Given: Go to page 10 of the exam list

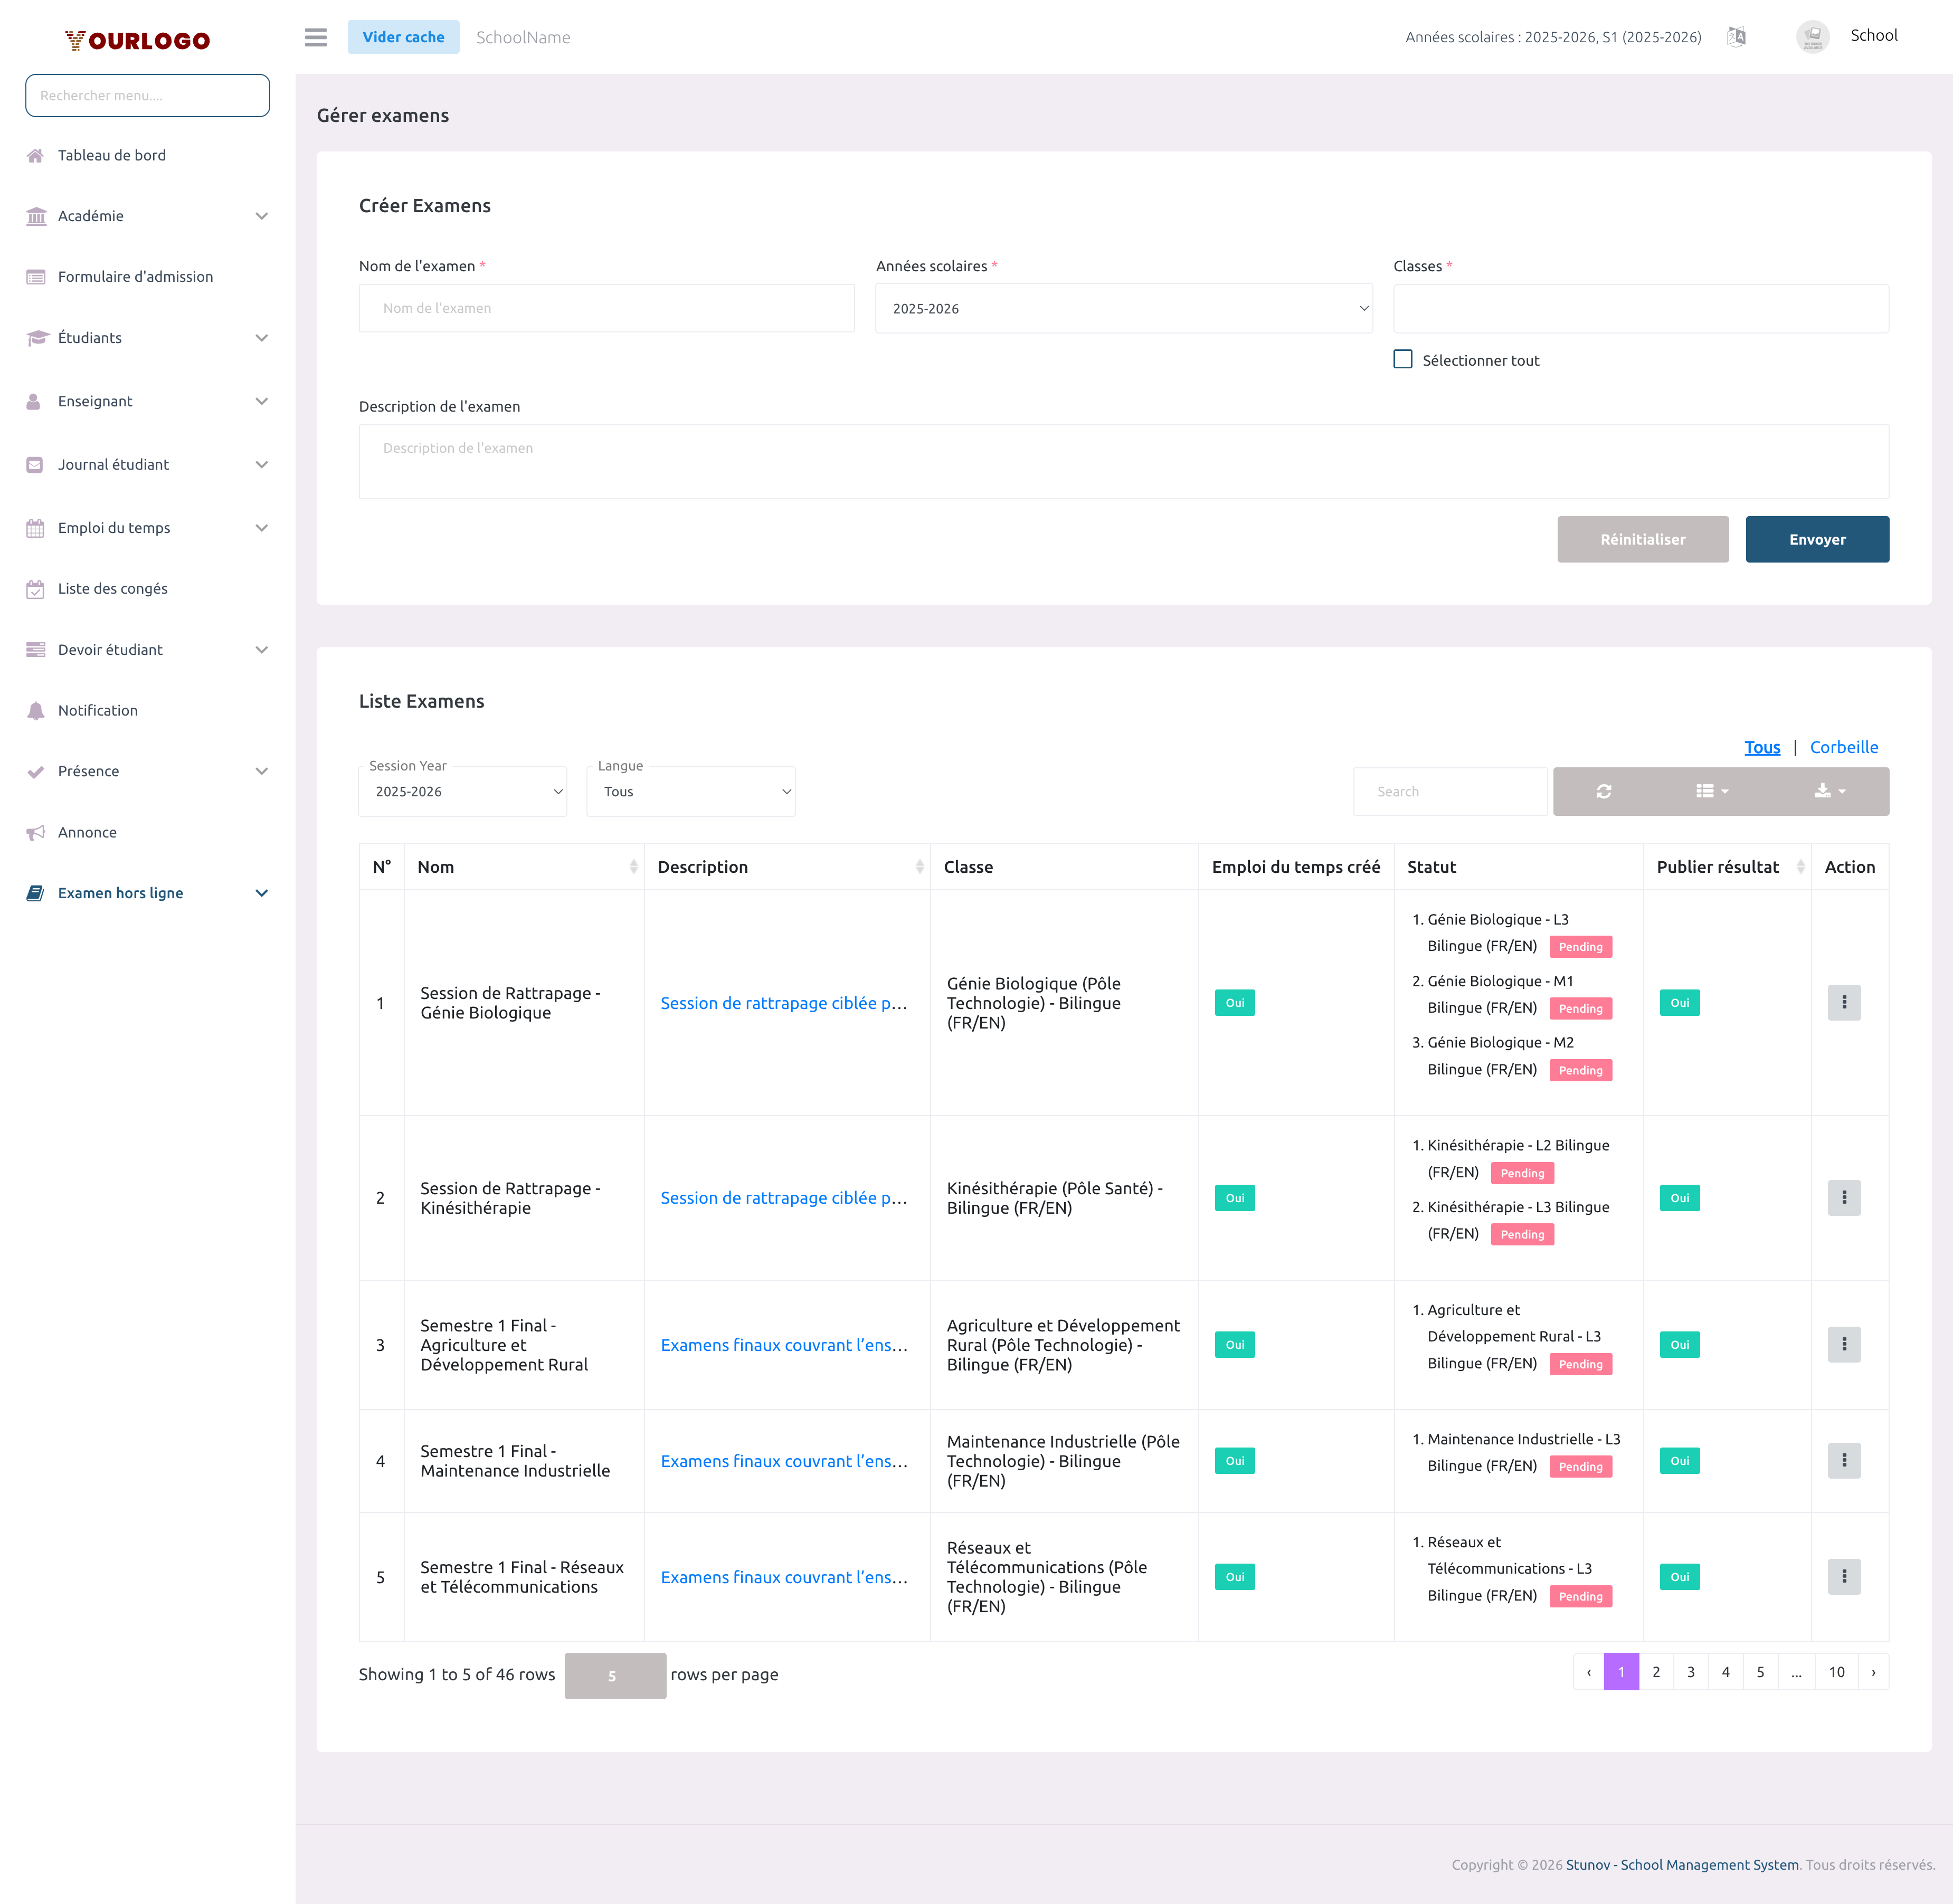Looking at the screenshot, I should [x=1837, y=1671].
